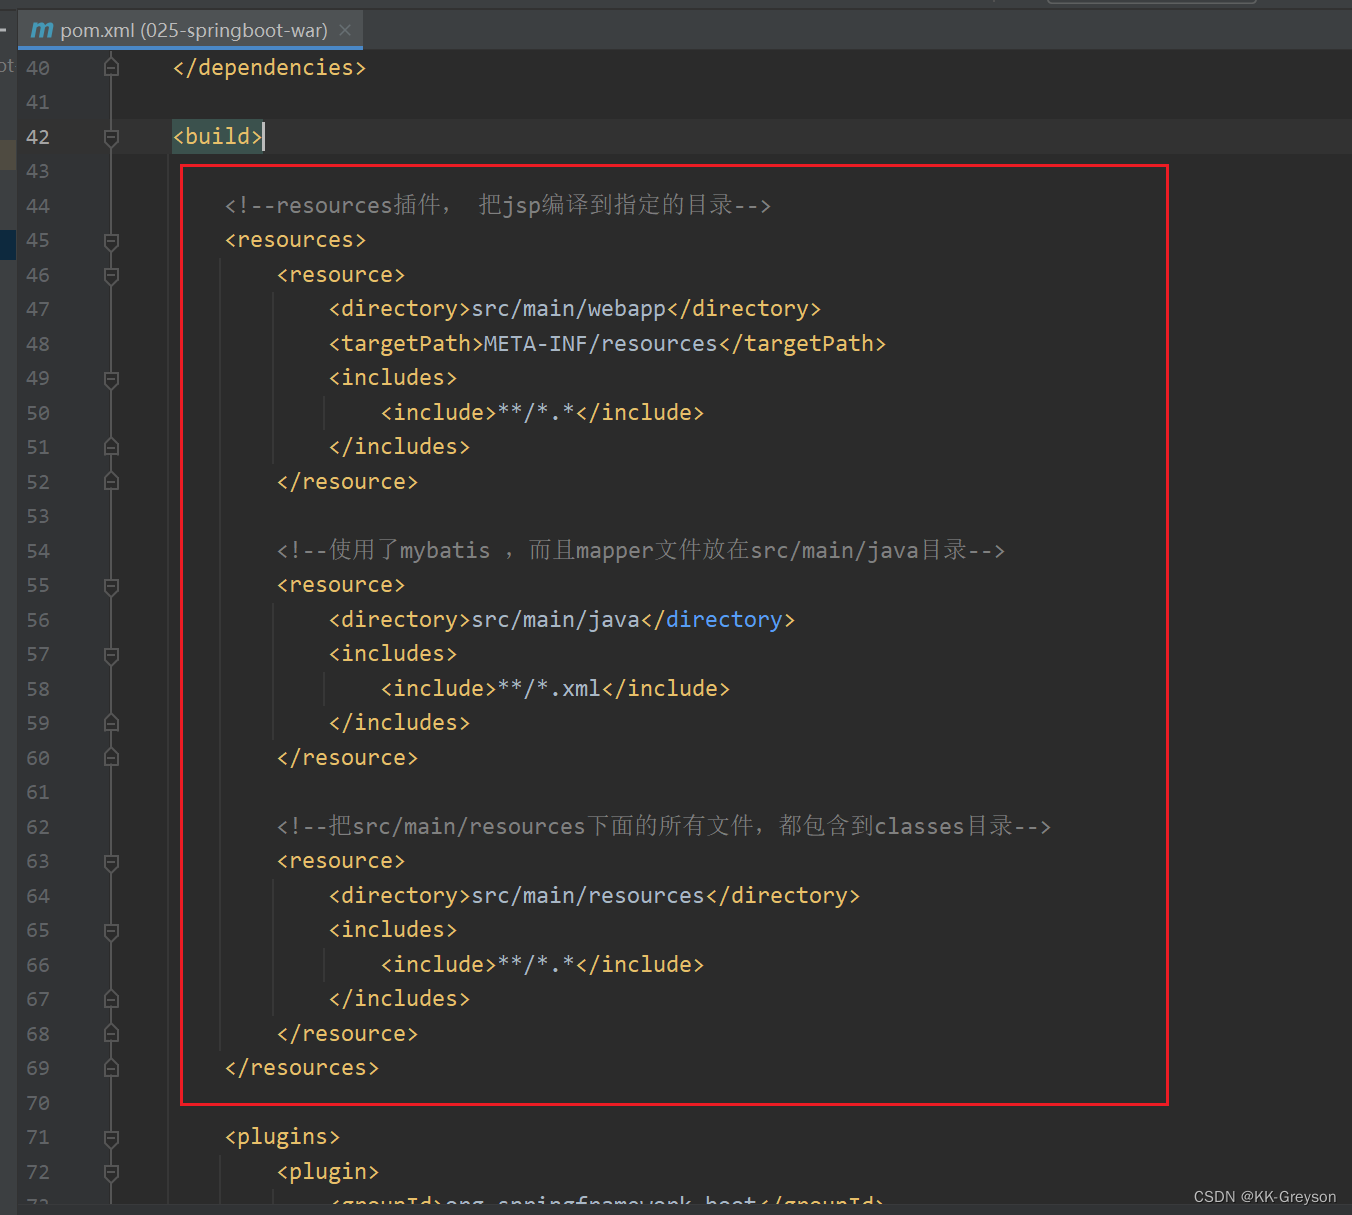Viewport: 1352px width, 1215px height.
Task: Click the </includes> tag on line 59
Action: coord(399,723)
